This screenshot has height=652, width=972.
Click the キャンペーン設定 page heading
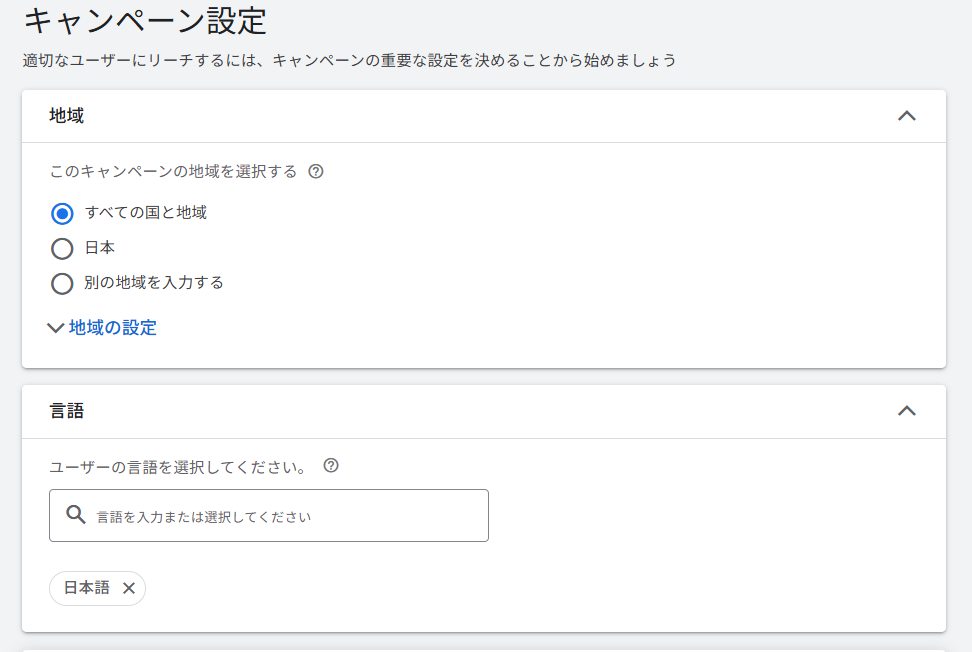click(145, 21)
